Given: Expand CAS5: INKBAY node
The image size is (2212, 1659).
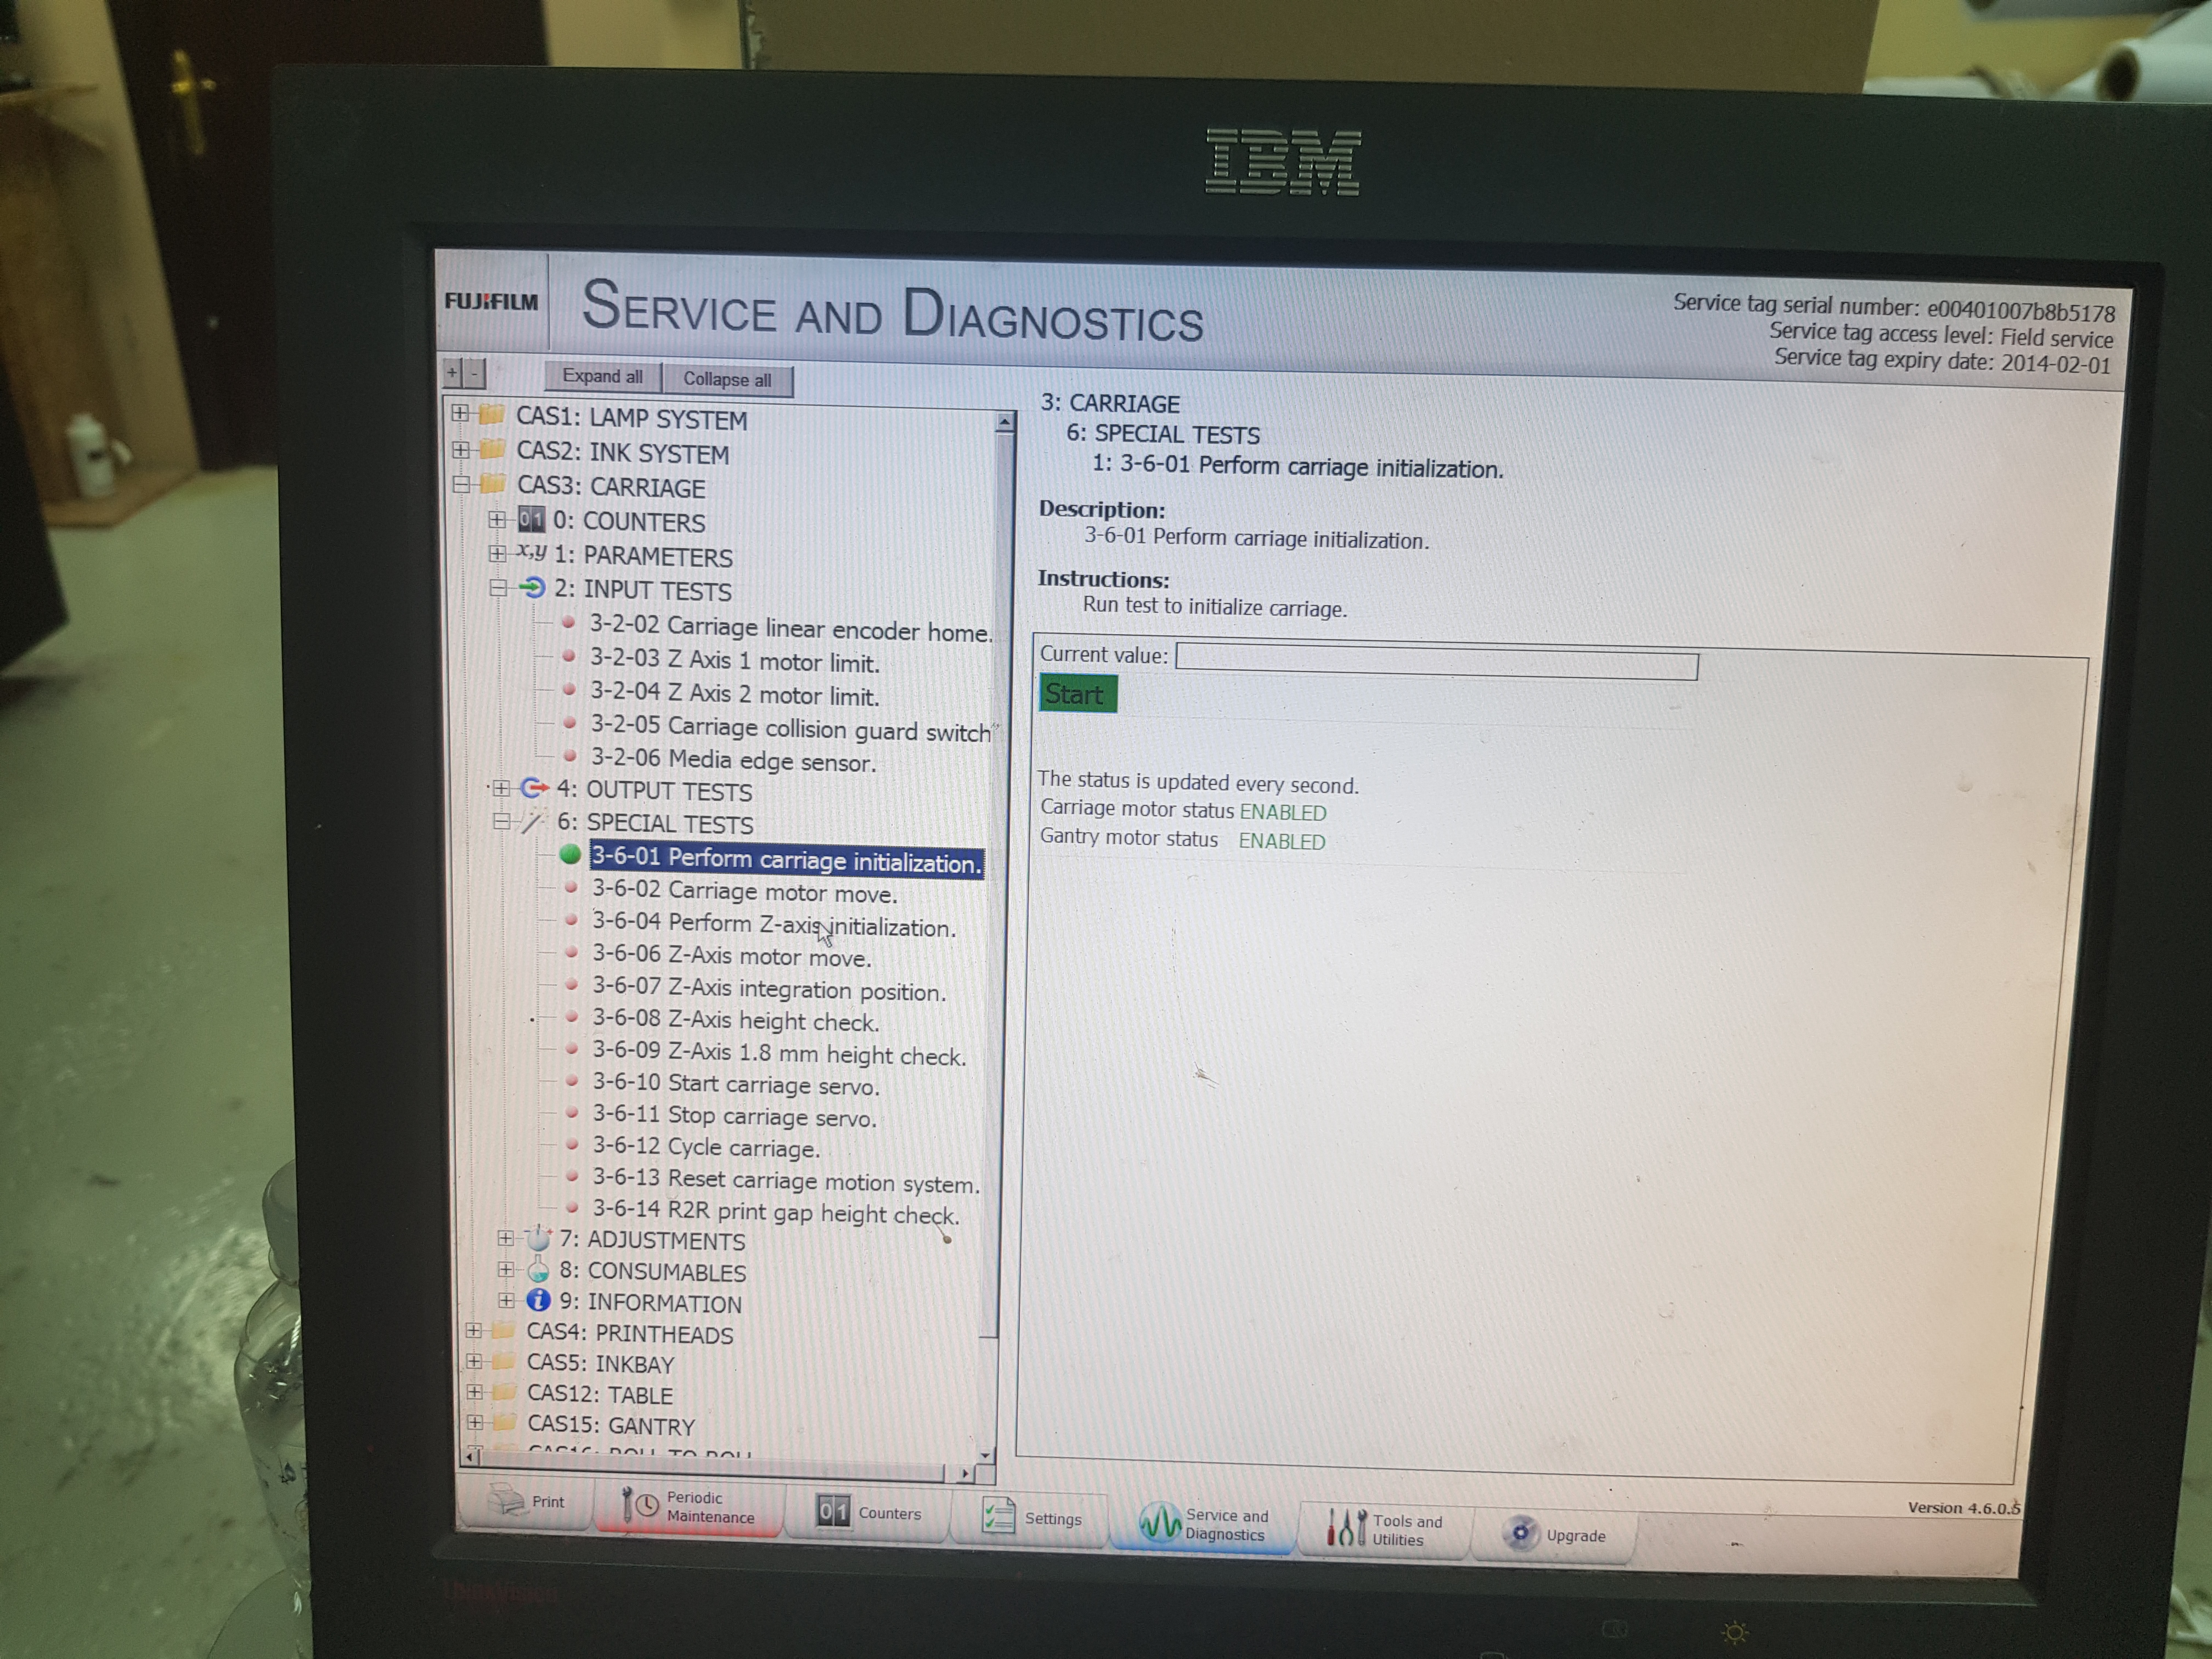Looking at the screenshot, I should click(x=474, y=1361).
